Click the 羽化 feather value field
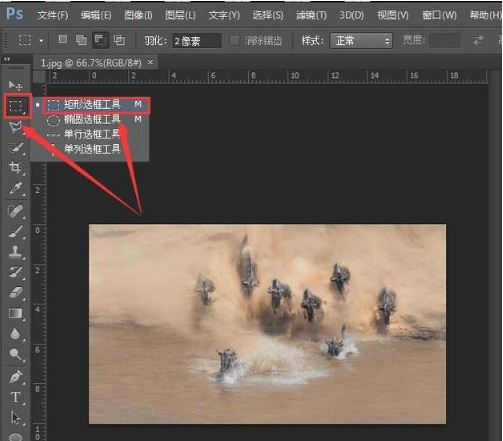The image size is (503, 441). tap(197, 41)
